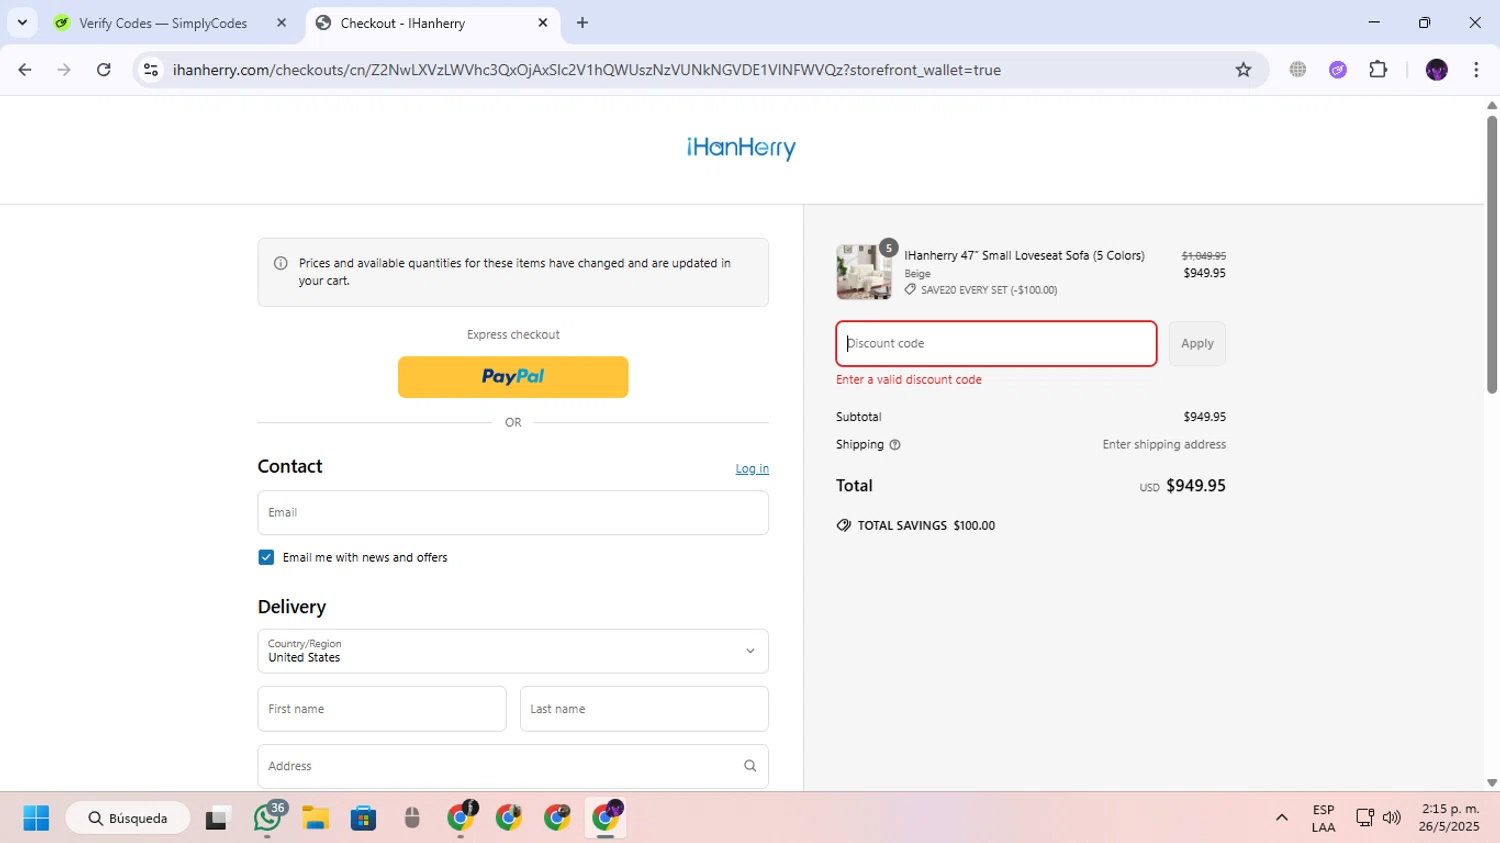Click the info icon in price notice
1500x843 pixels.
(x=281, y=263)
